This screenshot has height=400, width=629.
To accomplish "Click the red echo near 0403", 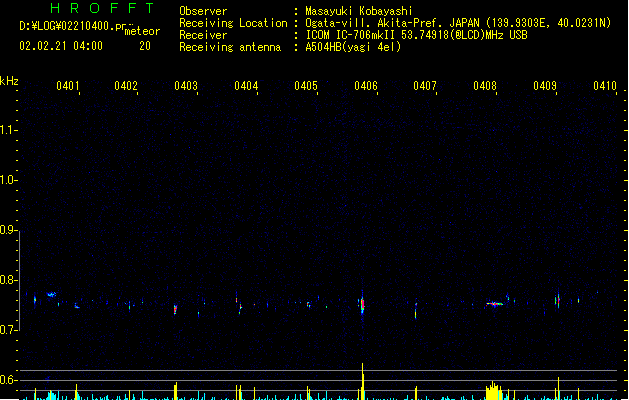I will pyautogui.click(x=175, y=309).
